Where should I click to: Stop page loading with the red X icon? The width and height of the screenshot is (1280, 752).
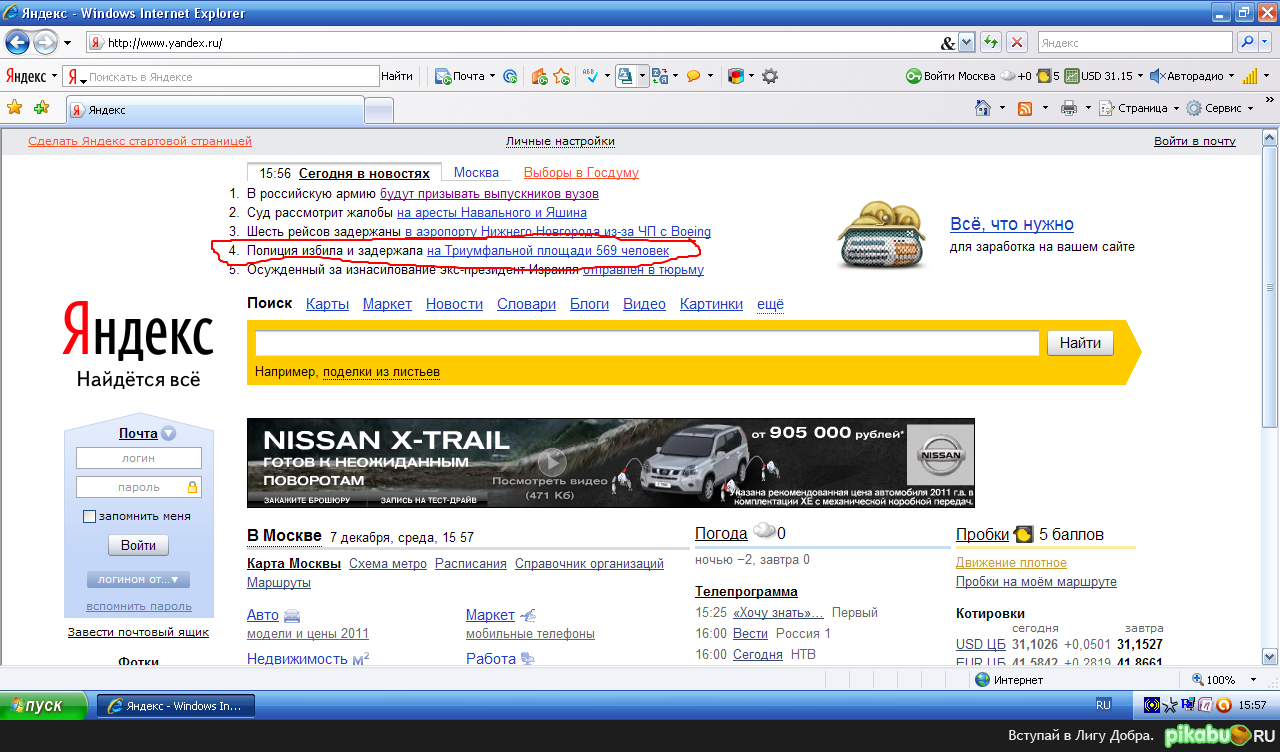pyautogui.click(x=1017, y=43)
